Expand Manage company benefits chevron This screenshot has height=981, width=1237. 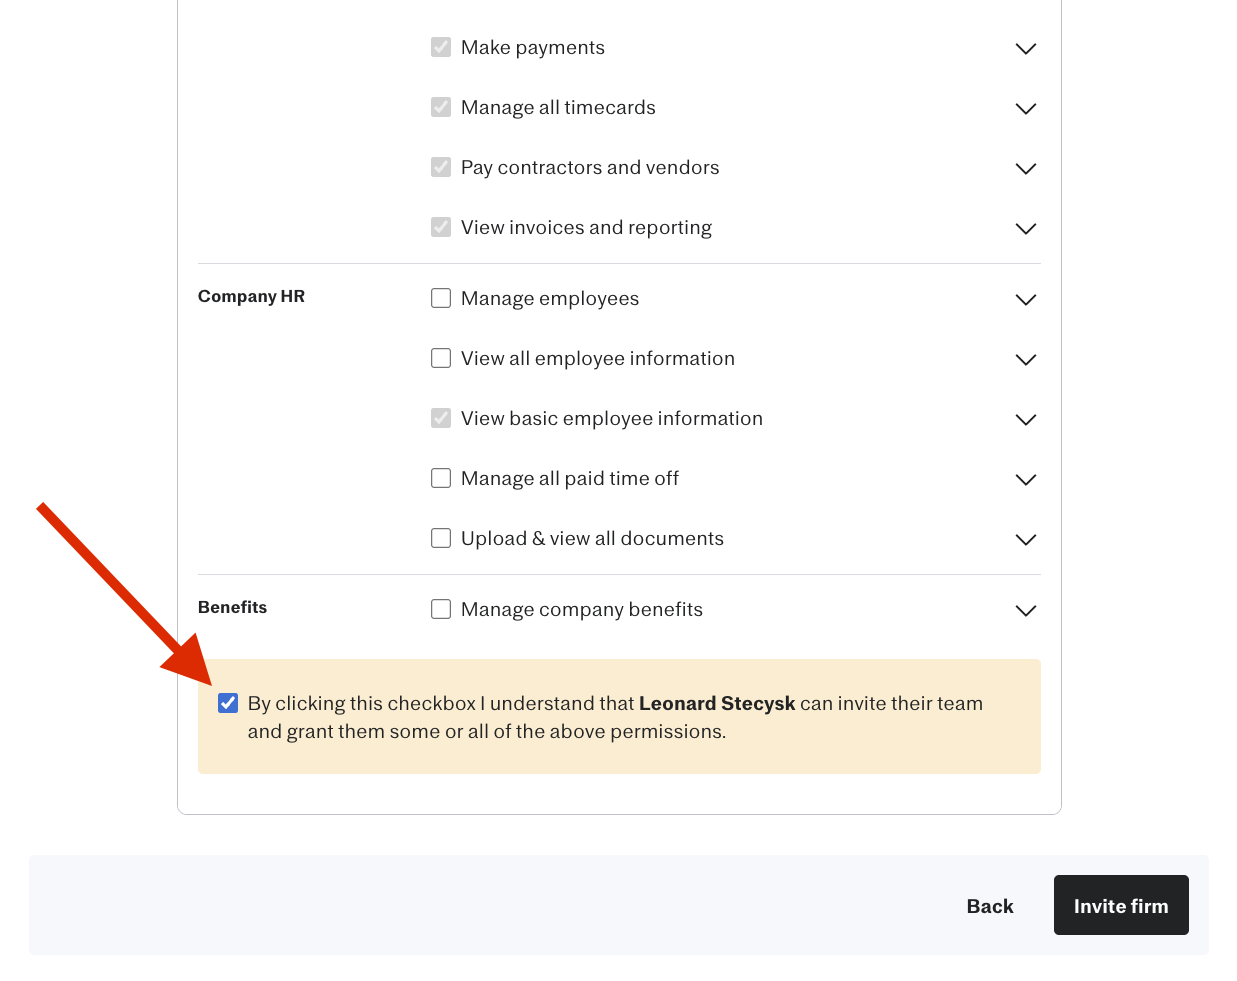click(x=1025, y=610)
